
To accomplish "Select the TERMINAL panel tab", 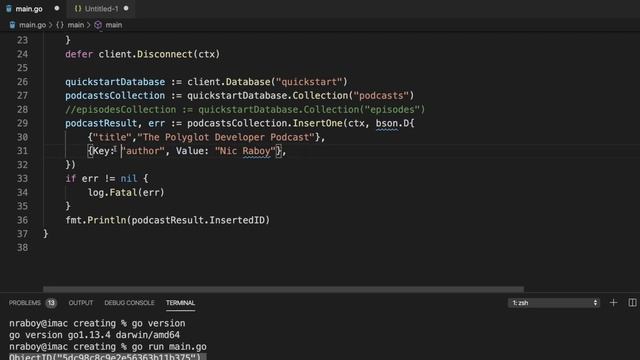I will [180, 303].
